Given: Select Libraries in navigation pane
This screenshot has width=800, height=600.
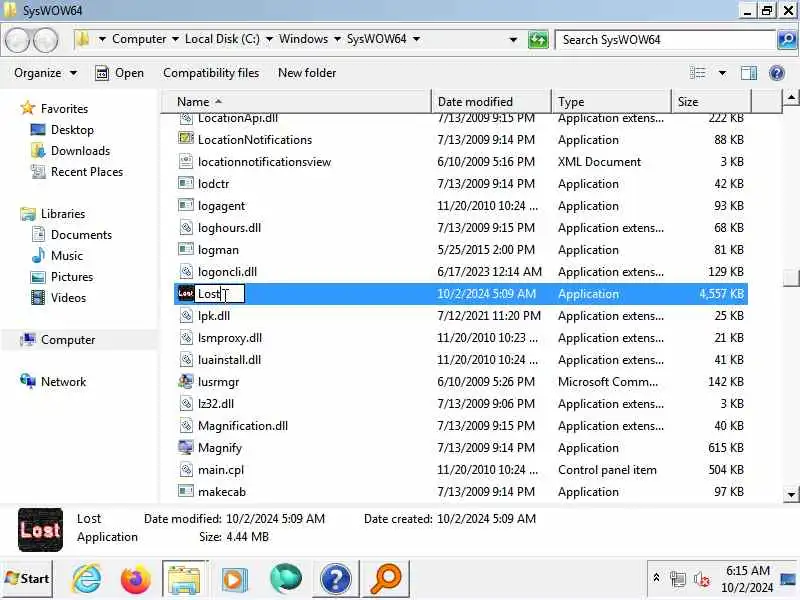Looking at the screenshot, I should click(x=63, y=214).
